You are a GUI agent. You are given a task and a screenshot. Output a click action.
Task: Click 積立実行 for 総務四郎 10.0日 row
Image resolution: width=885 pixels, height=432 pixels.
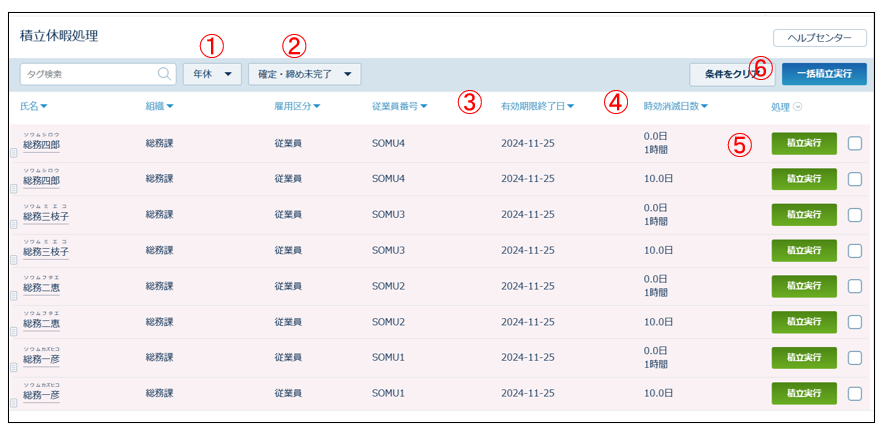click(x=804, y=179)
